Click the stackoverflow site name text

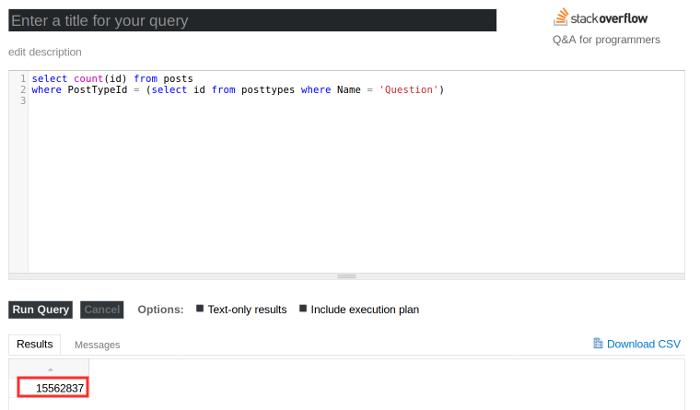609,19
